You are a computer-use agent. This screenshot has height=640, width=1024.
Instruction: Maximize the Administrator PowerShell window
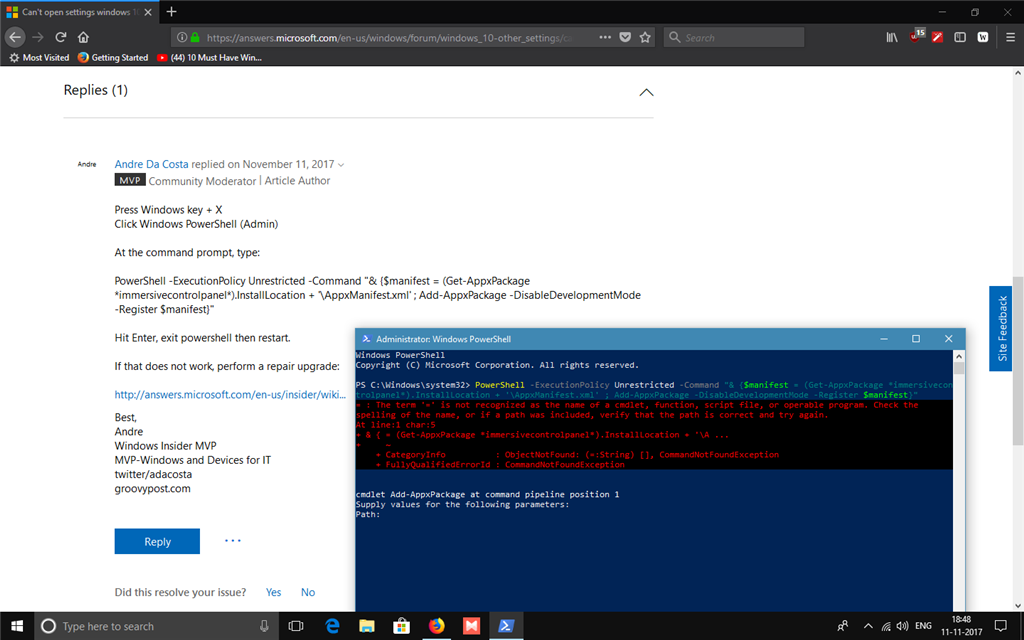[x=916, y=338]
